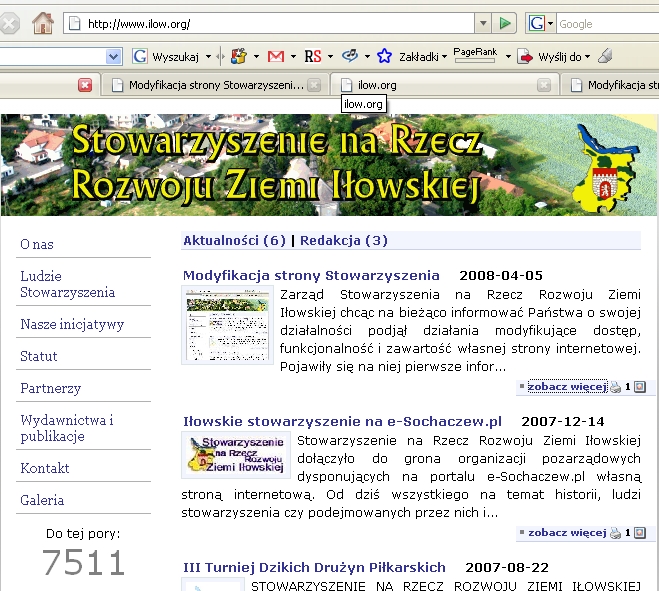The image size is (659, 591).
Task: Open the Zakładki bookmarks dropdown
Action: point(423,57)
